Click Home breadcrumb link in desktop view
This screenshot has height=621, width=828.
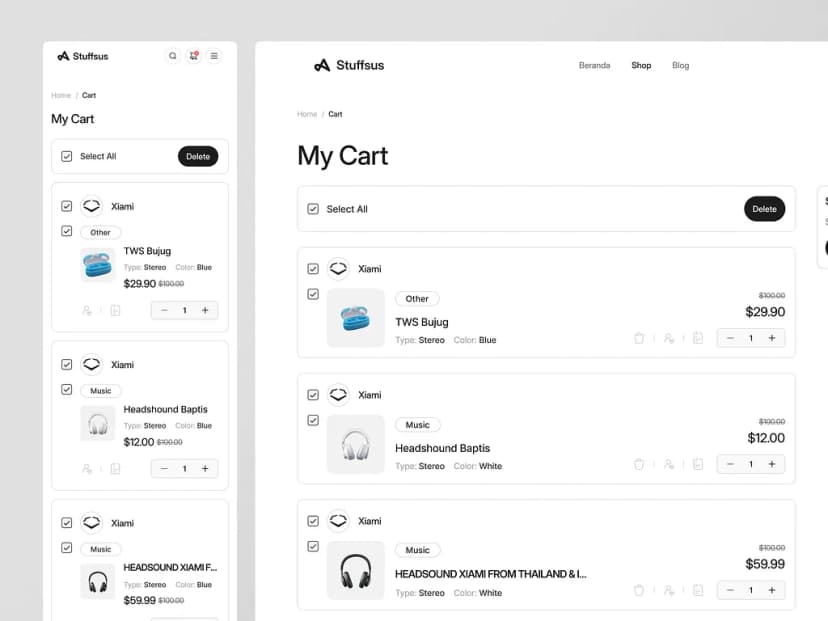tap(307, 114)
